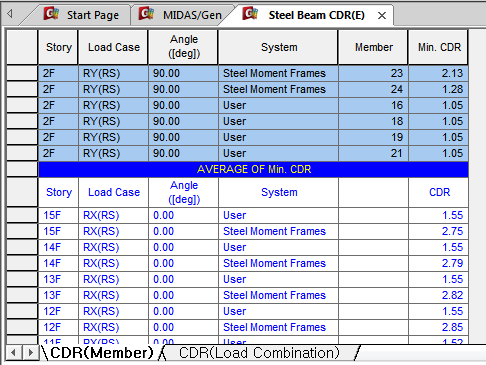Click the MIDAS/Gen tab icon

(147, 14)
